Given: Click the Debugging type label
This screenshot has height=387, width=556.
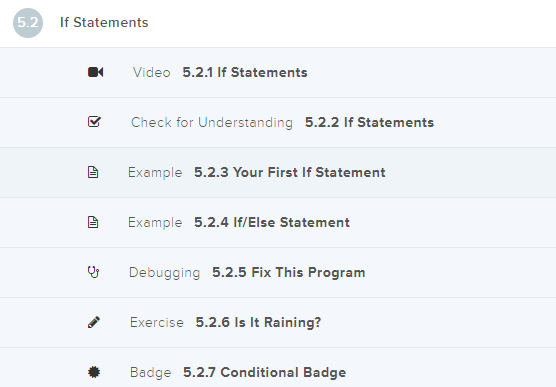Looking at the screenshot, I should pos(165,273).
